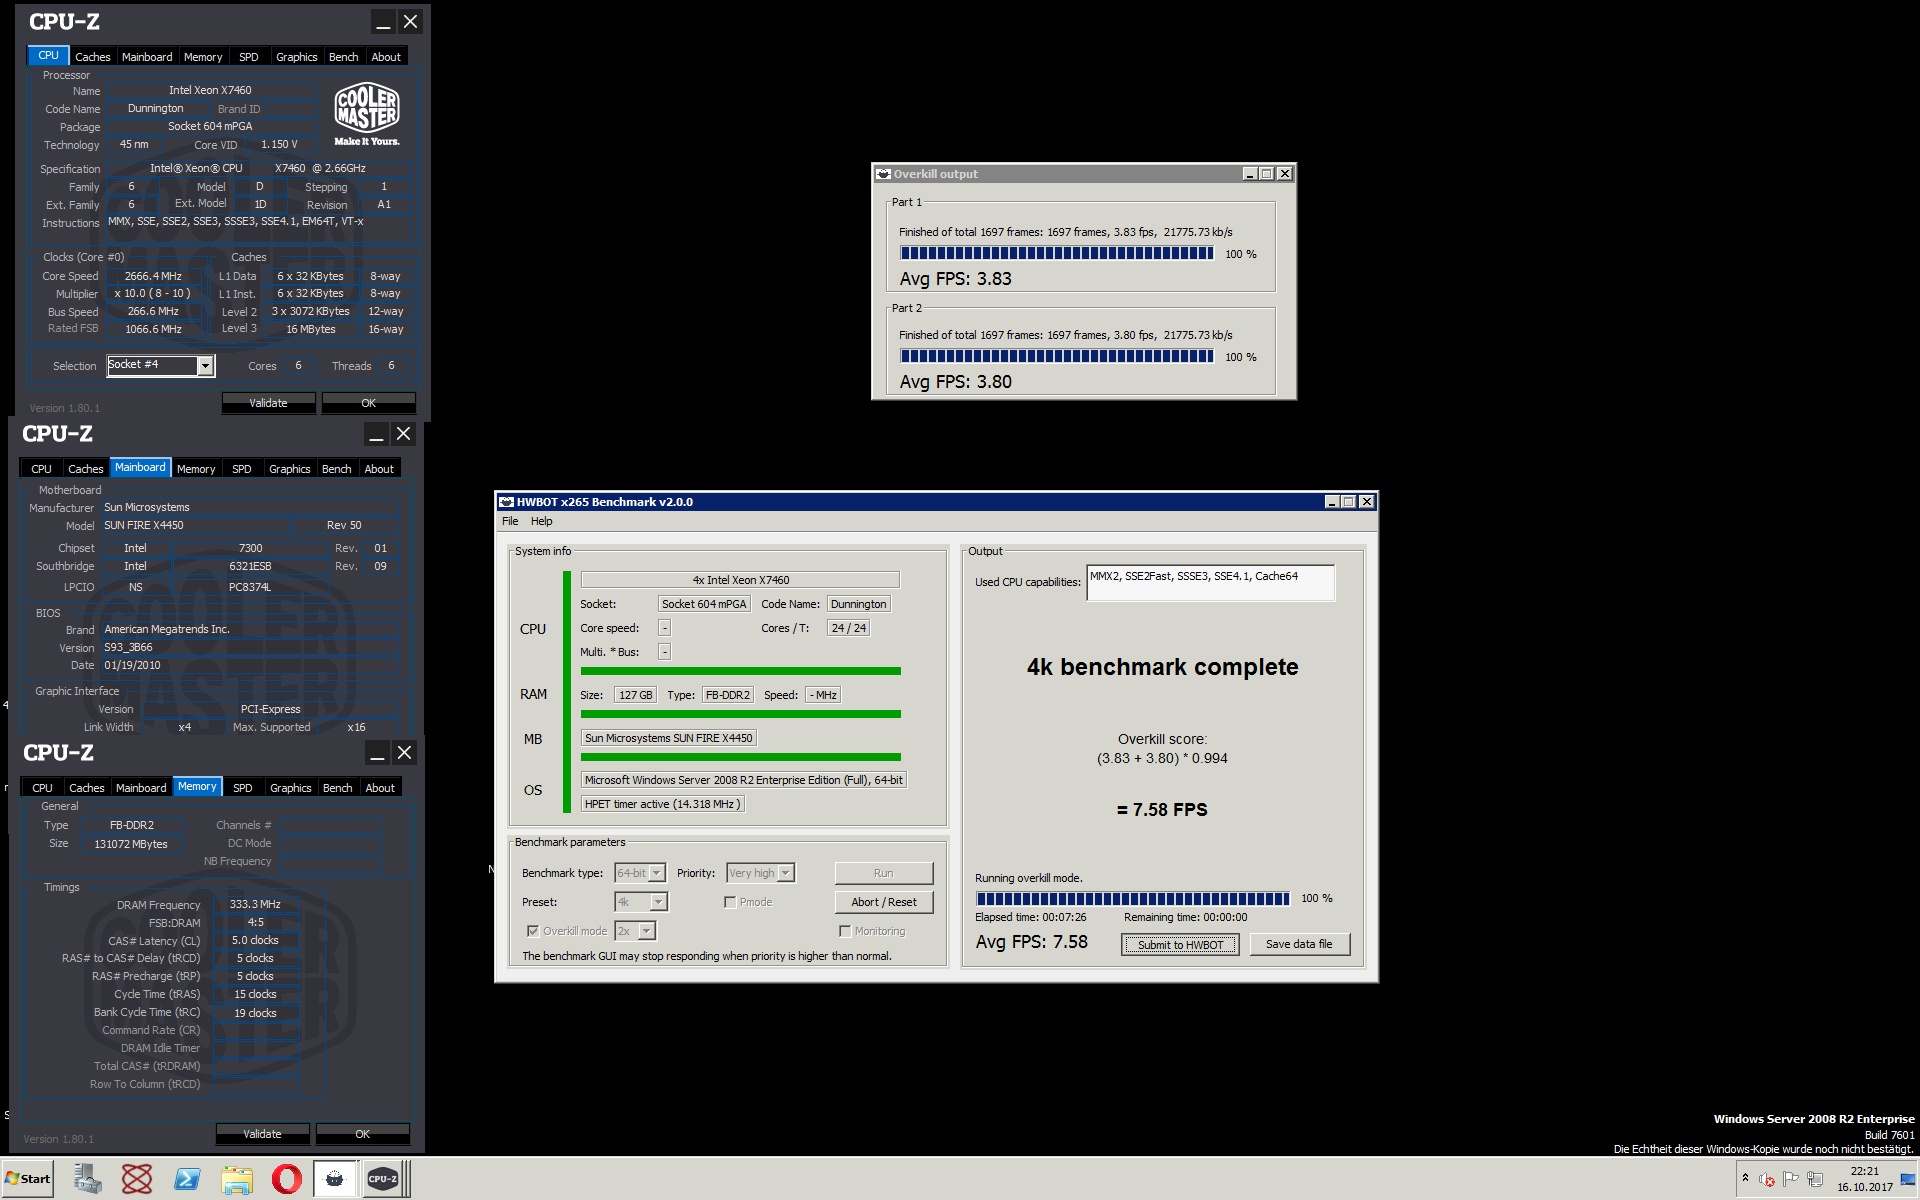
Task: Toggle the Overkill mode checkbox
Action: pyautogui.click(x=533, y=931)
